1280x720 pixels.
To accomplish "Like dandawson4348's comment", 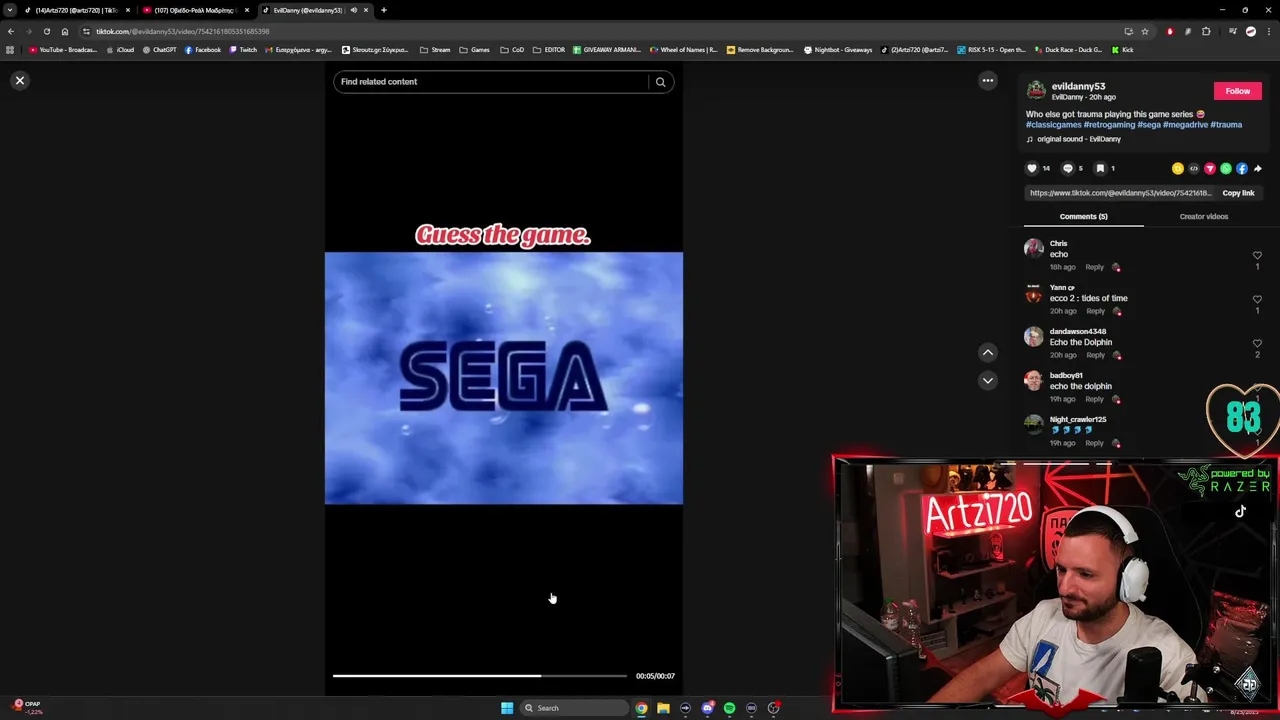I will pos(1257,343).
